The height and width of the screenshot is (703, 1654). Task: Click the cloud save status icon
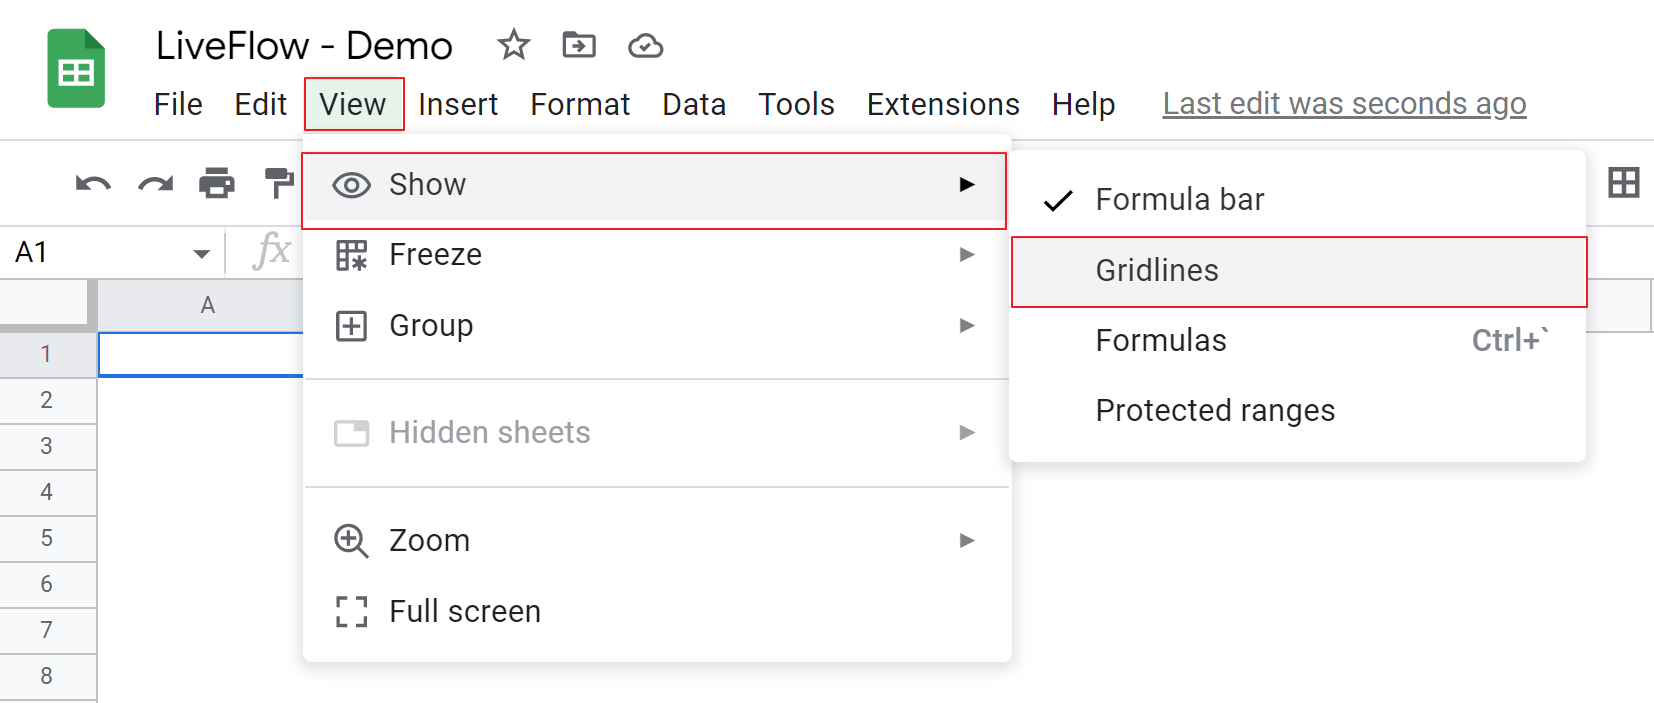(x=645, y=45)
